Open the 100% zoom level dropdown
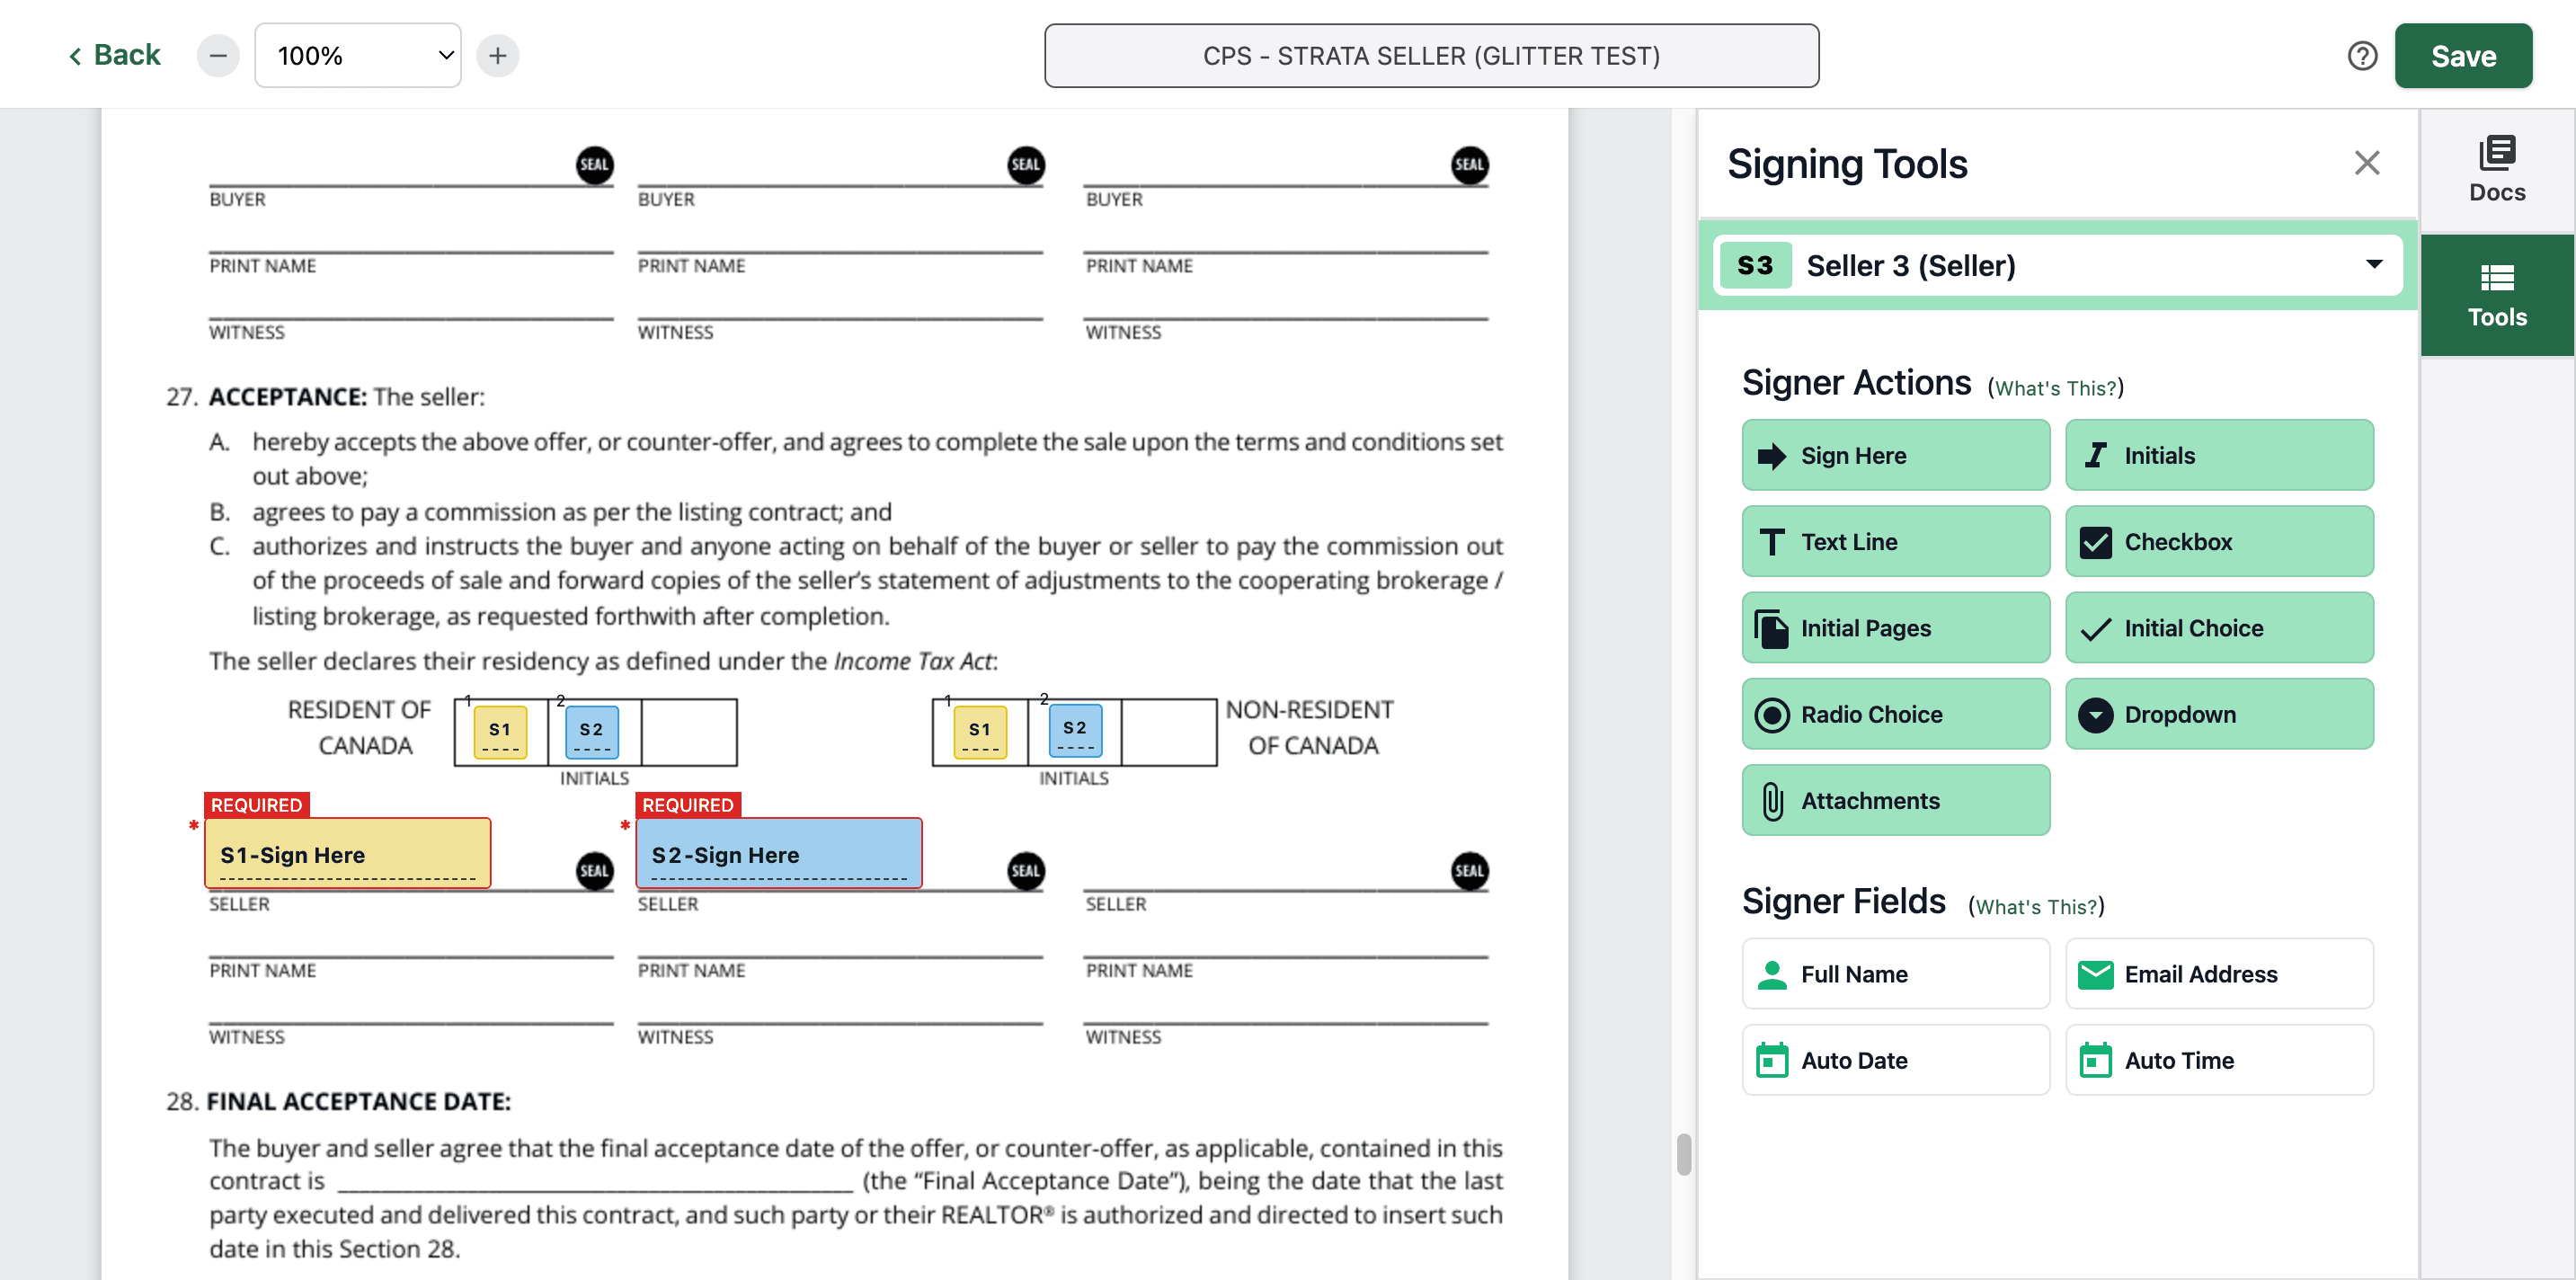Image resolution: width=2576 pixels, height=1280 pixels. (358, 56)
